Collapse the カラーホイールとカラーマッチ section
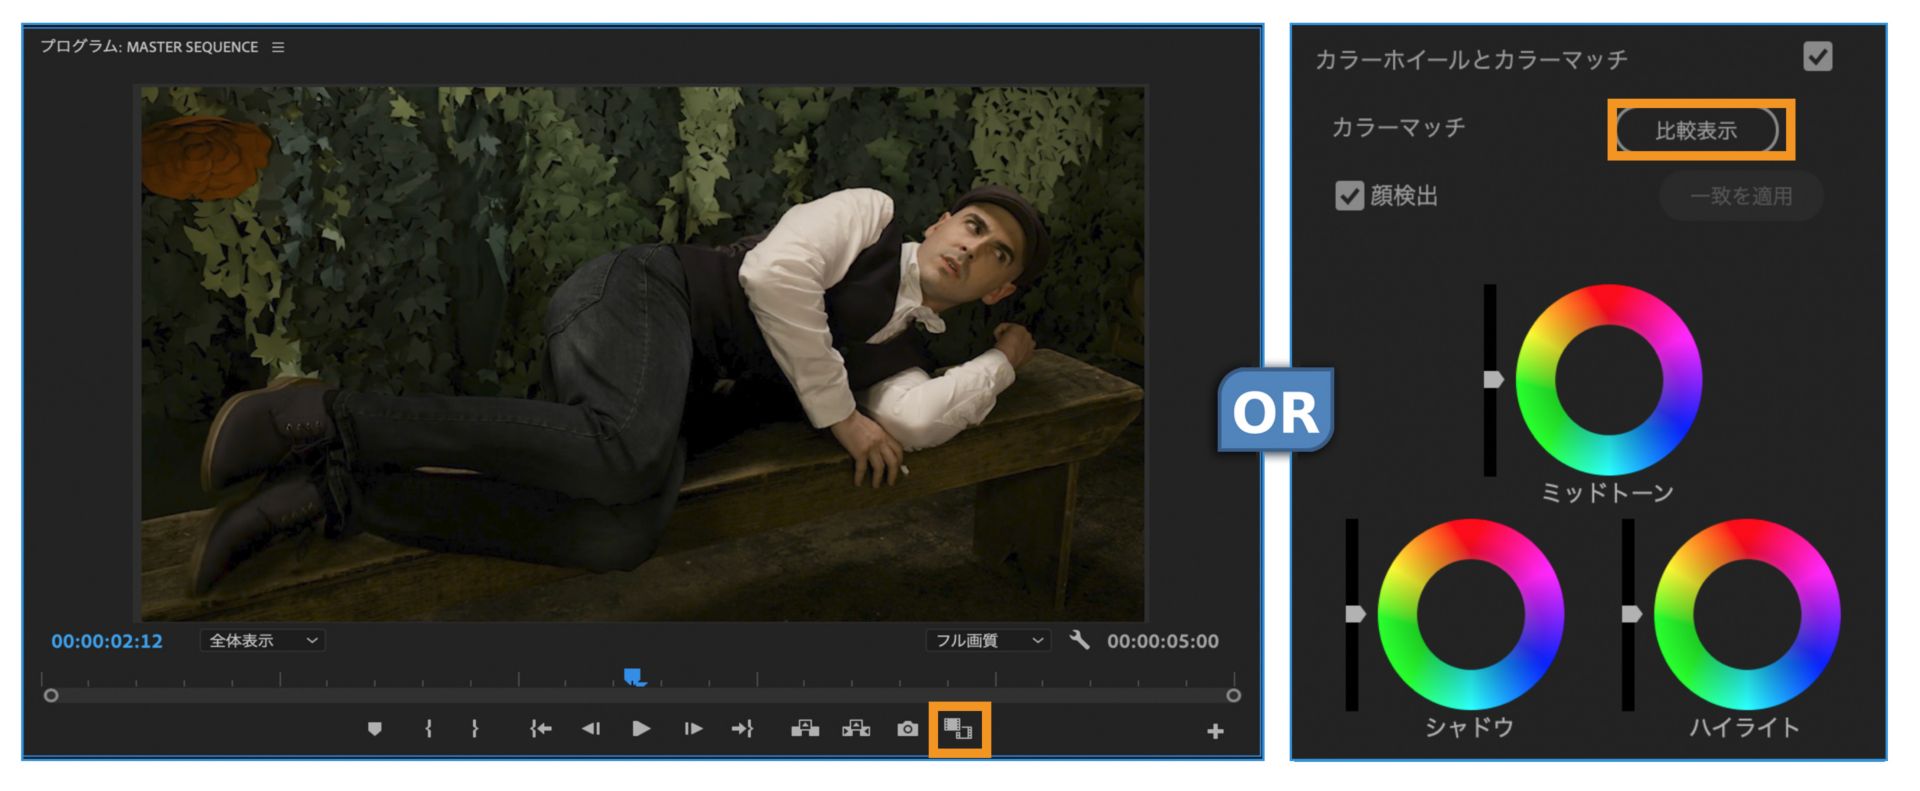The image size is (1920, 791). click(1471, 60)
